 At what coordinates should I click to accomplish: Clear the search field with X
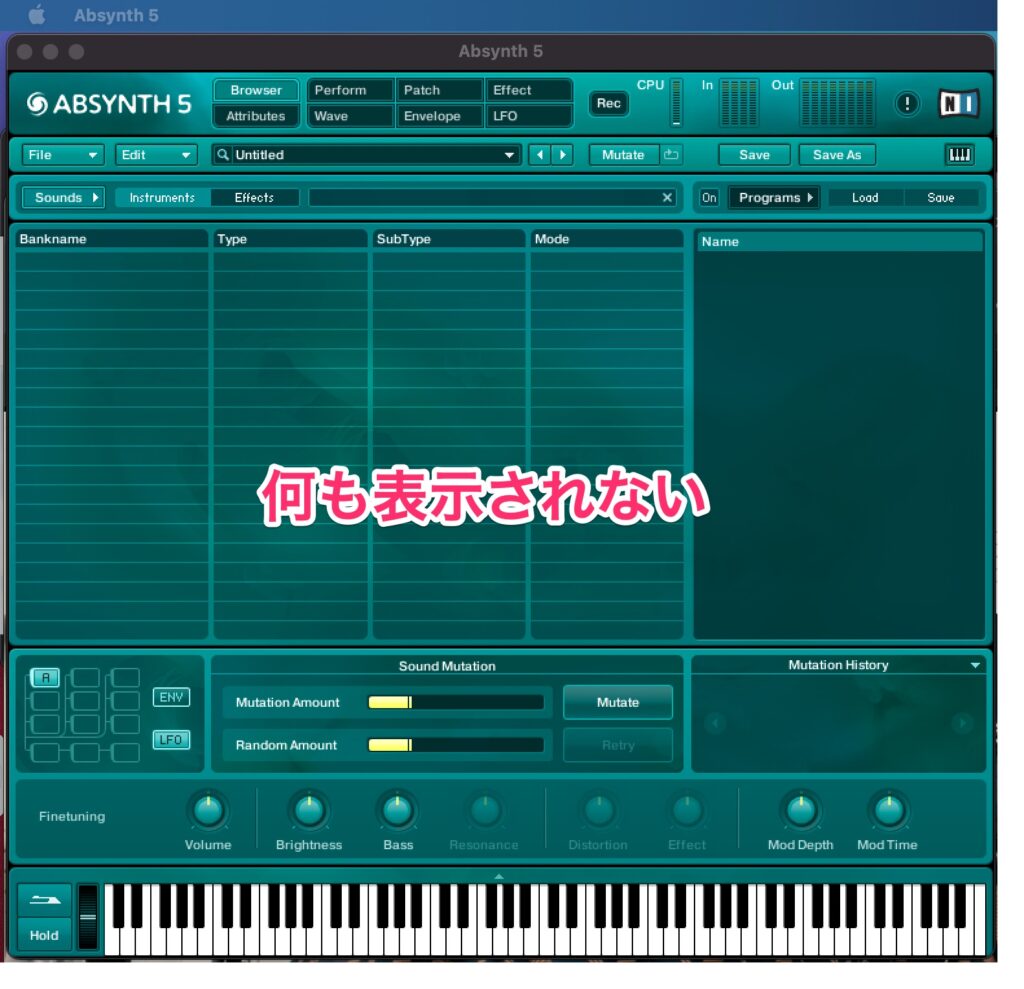click(668, 198)
